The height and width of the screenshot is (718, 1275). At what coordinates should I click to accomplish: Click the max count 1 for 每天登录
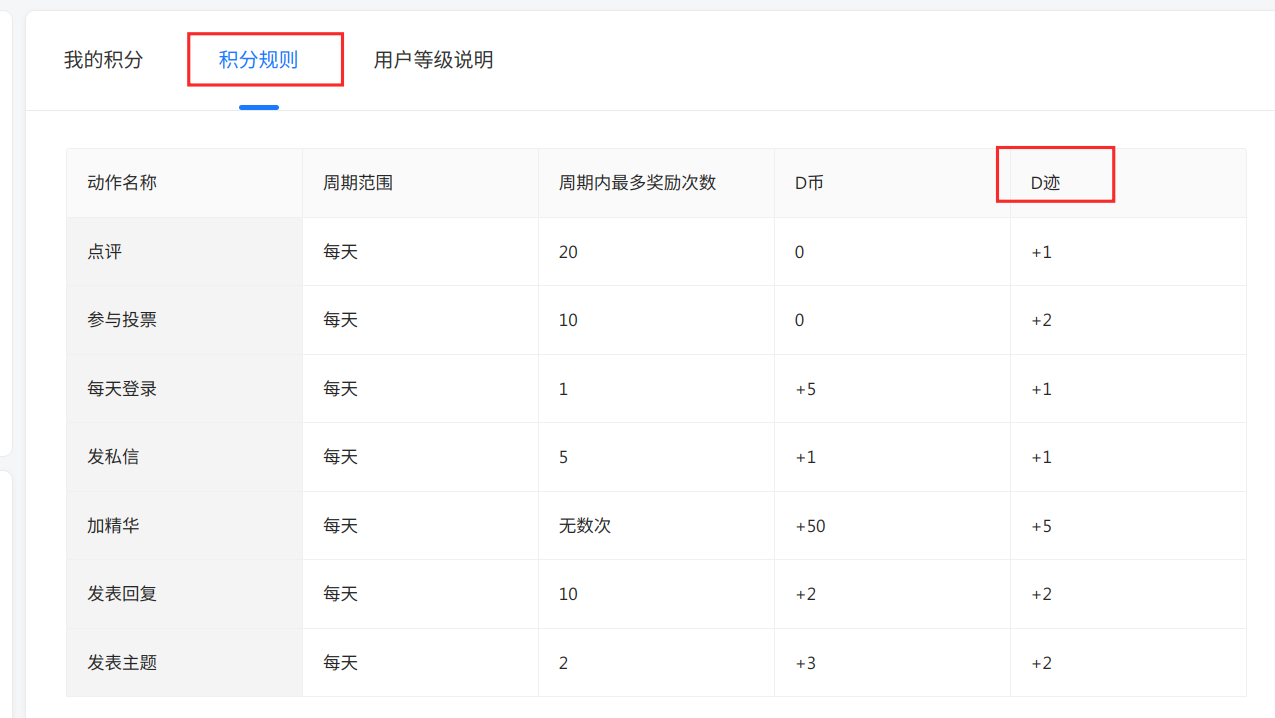pyautogui.click(x=564, y=389)
